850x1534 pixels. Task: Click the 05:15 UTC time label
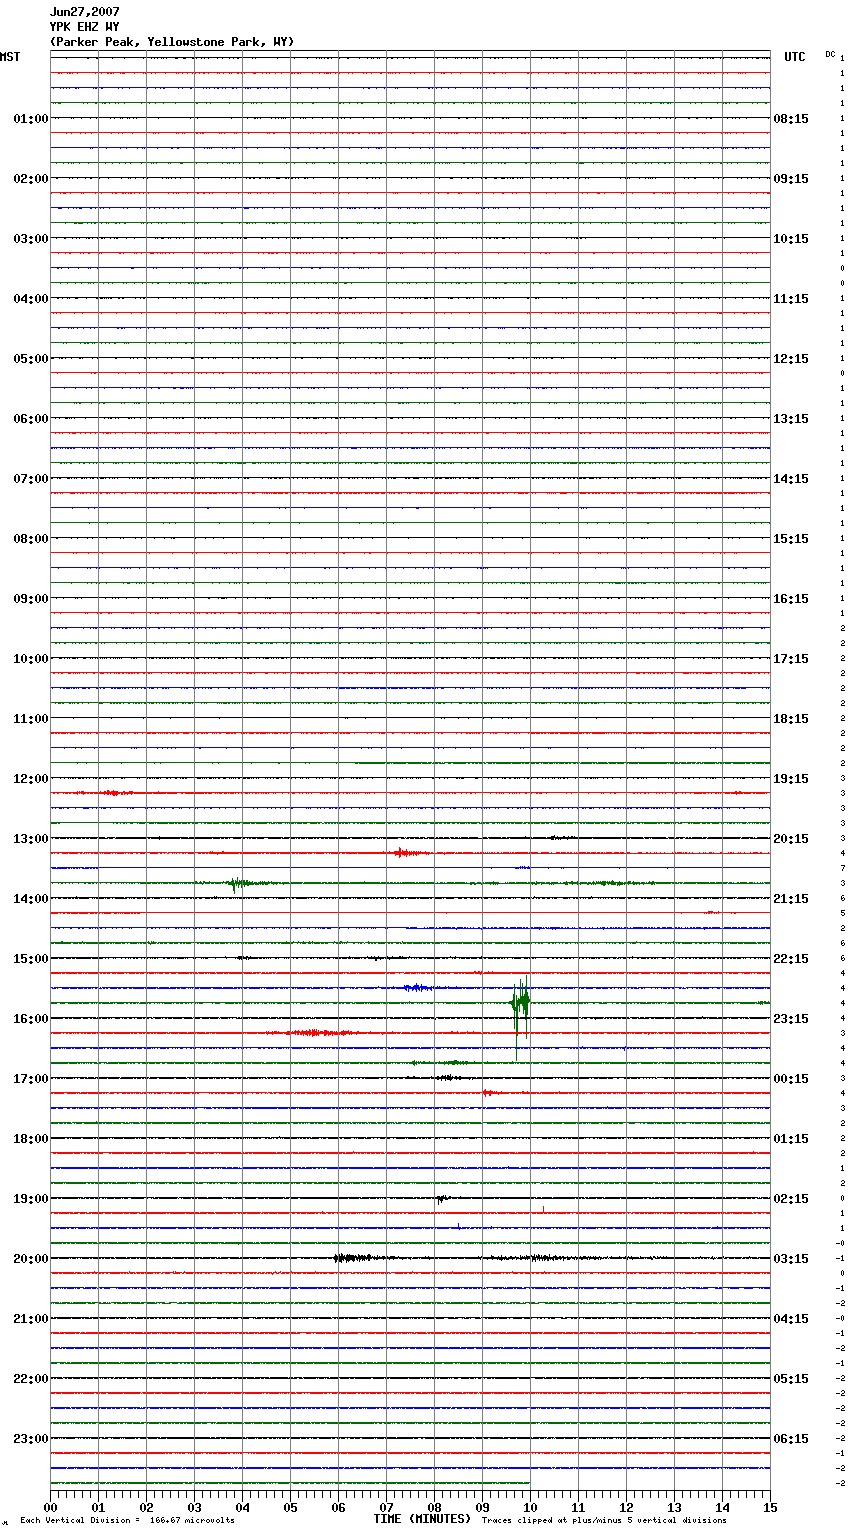791,1379
